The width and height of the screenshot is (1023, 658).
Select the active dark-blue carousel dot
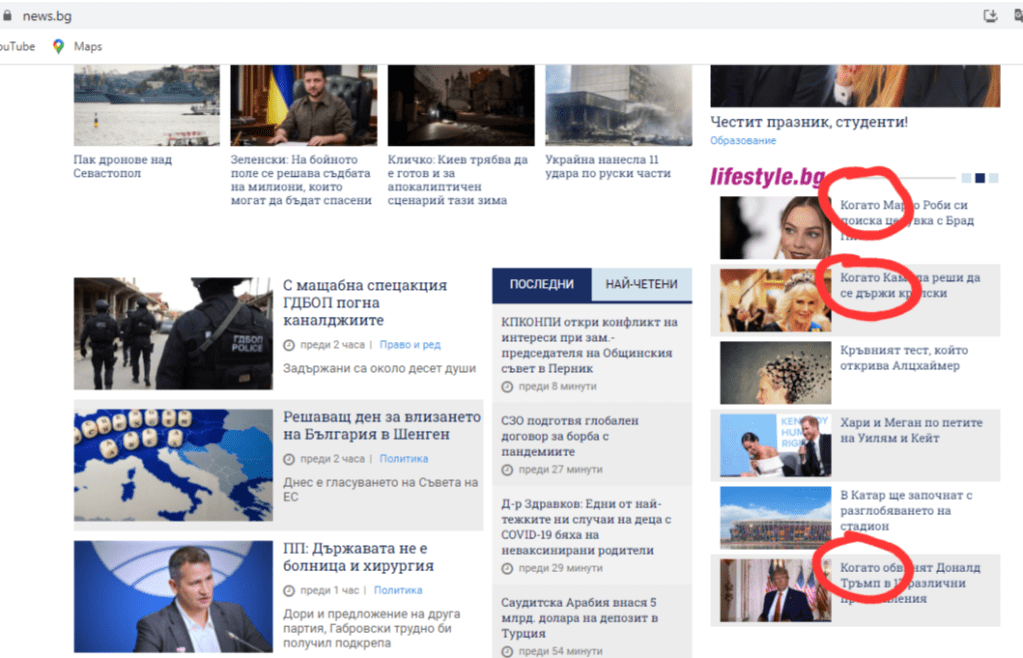coord(980,178)
